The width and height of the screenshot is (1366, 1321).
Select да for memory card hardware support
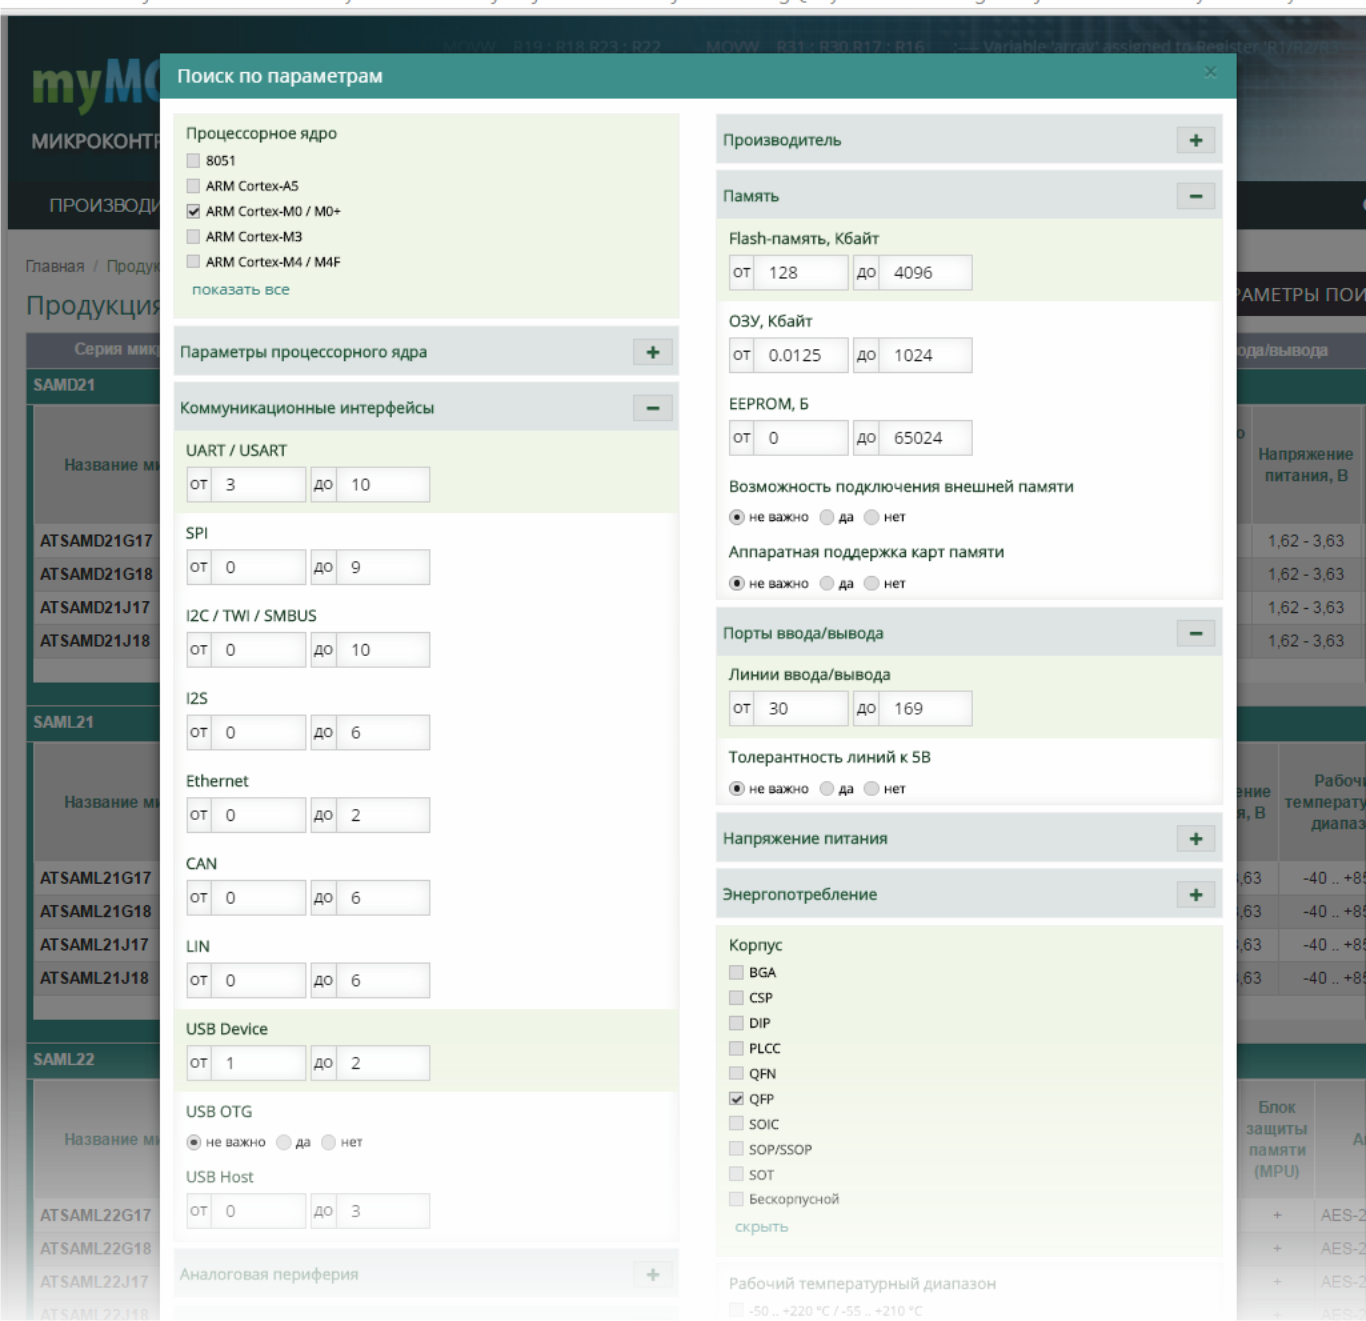click(x=827, y=583)
